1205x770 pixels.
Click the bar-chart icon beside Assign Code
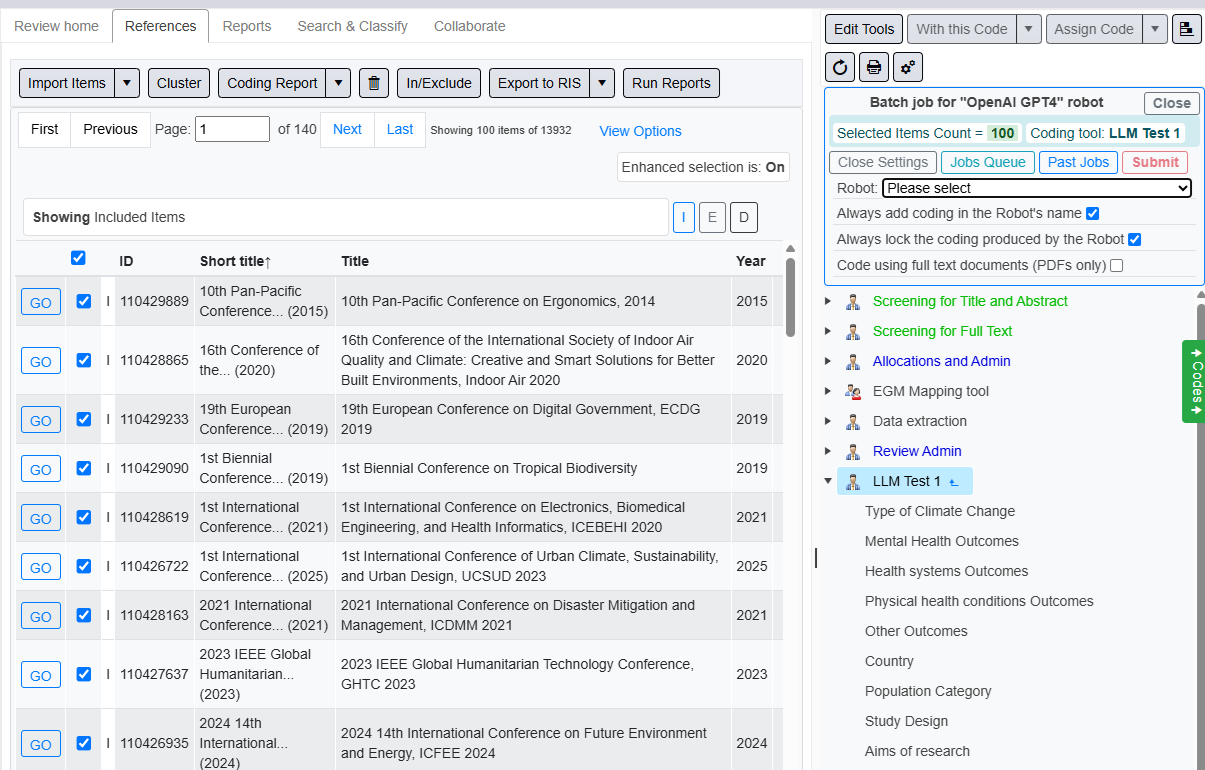tap(1186, 29)
